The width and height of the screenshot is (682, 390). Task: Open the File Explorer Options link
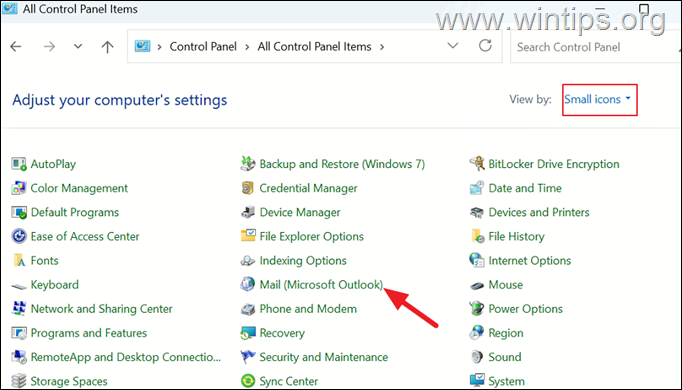(x=311, y=237)
